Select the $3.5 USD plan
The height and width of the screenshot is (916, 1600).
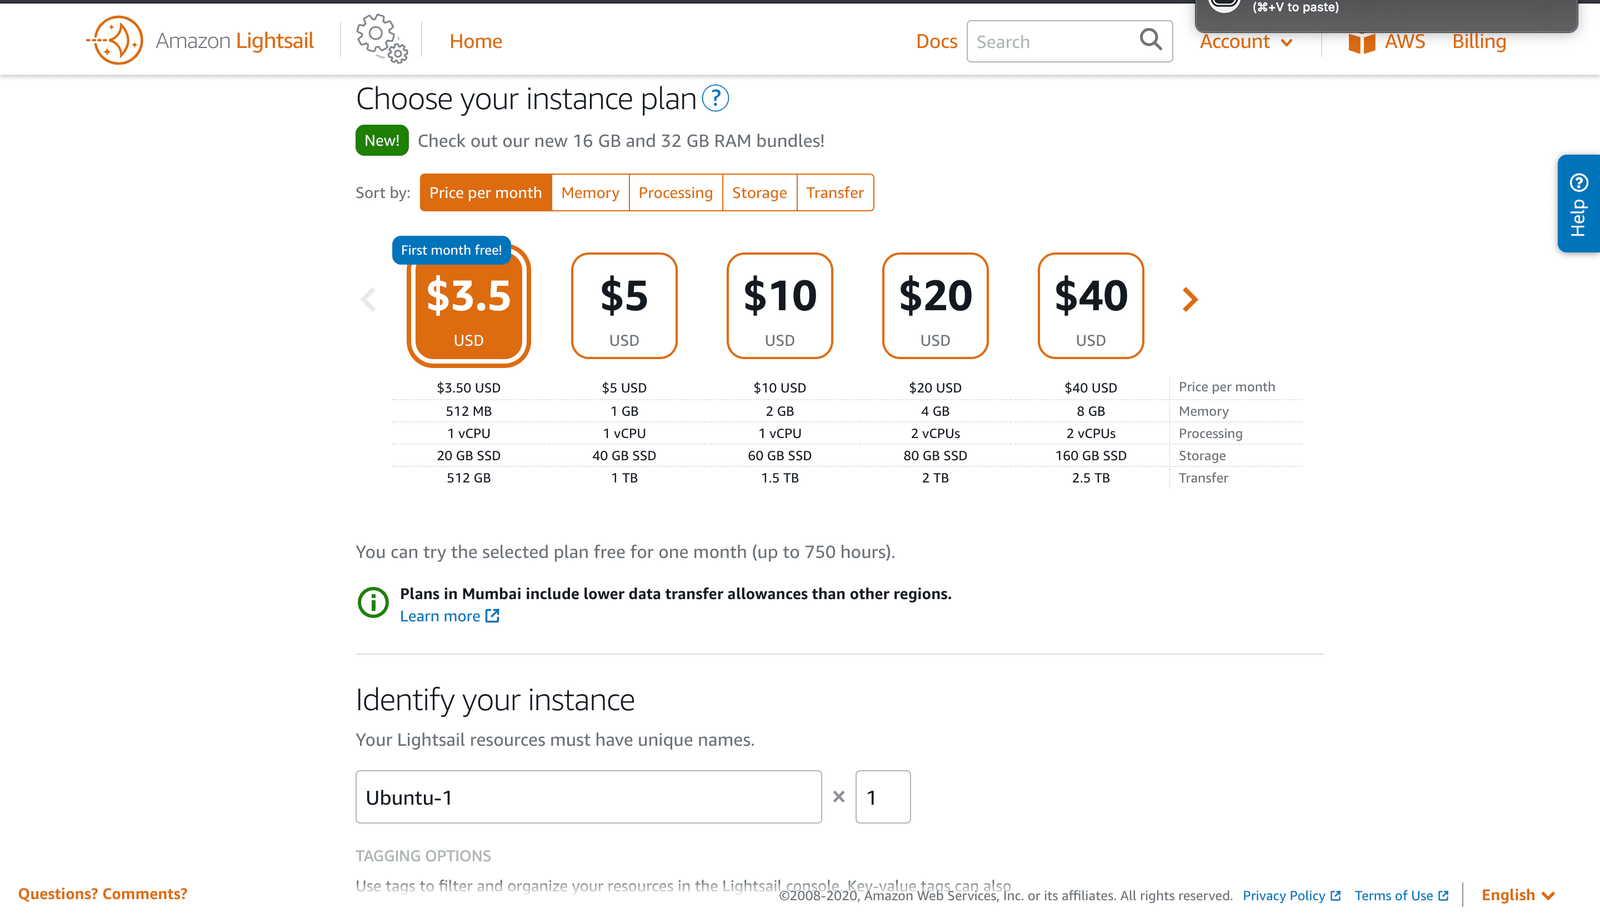468,306
